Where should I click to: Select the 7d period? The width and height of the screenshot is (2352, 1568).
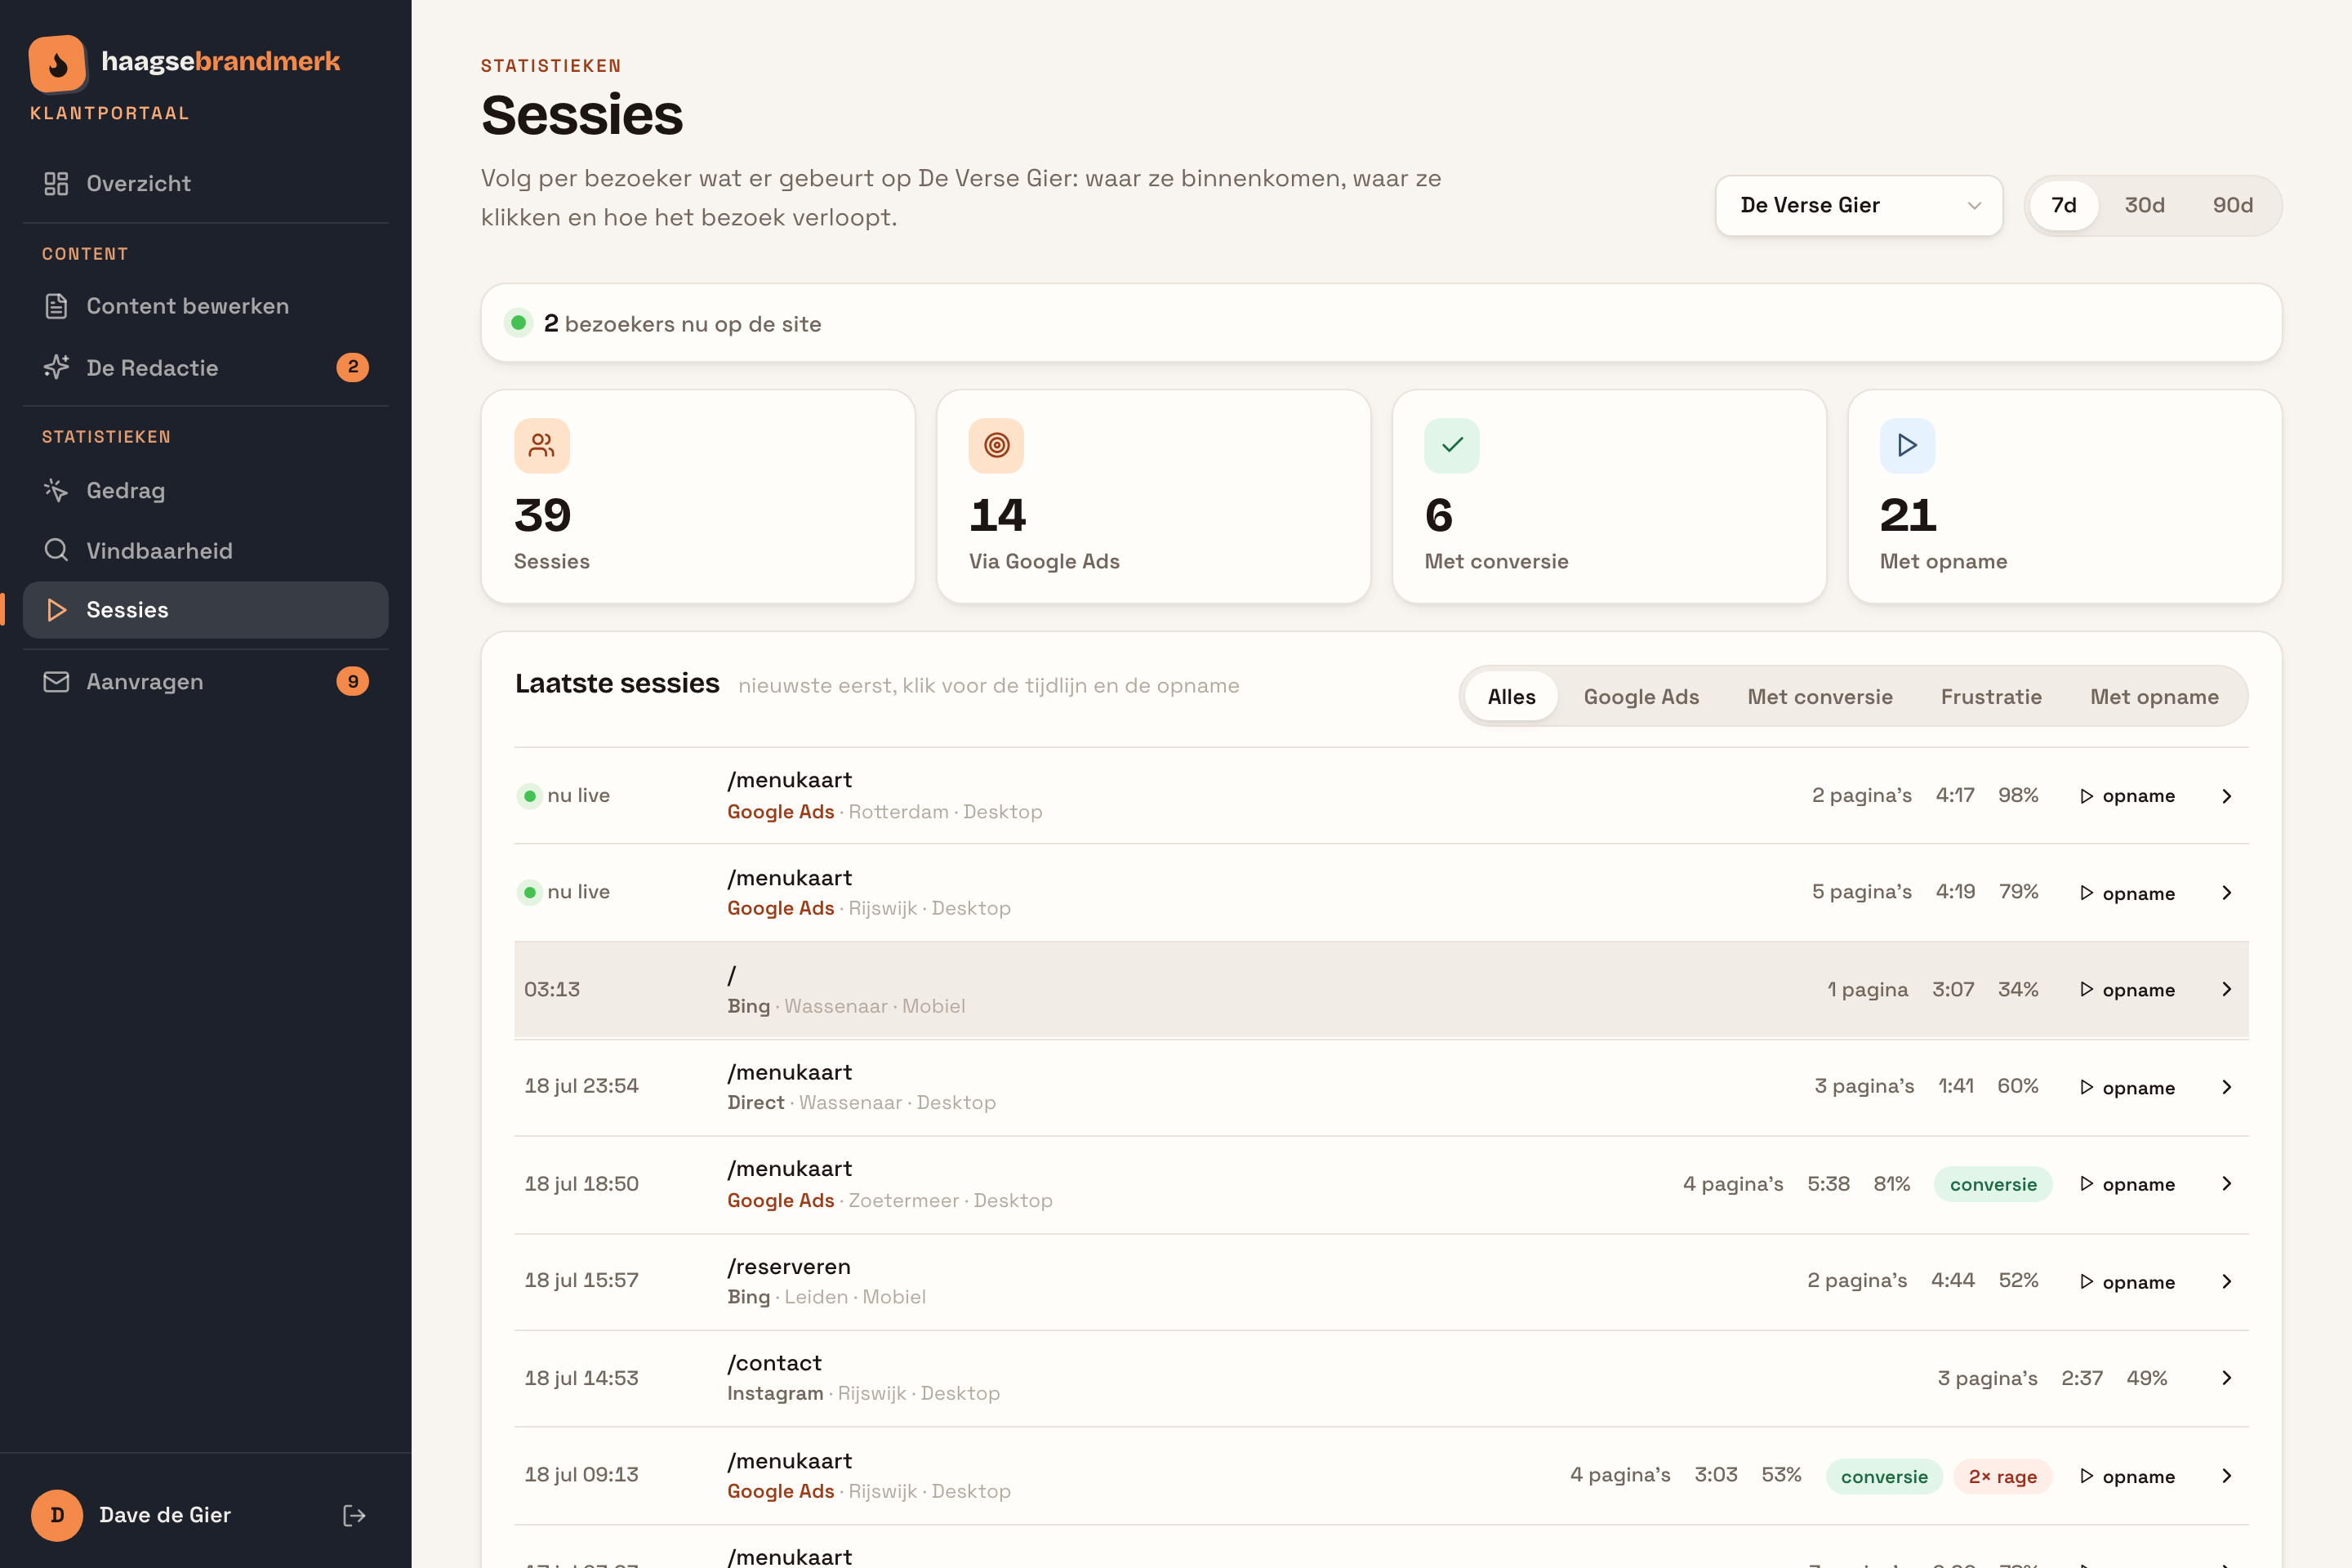2064,205
